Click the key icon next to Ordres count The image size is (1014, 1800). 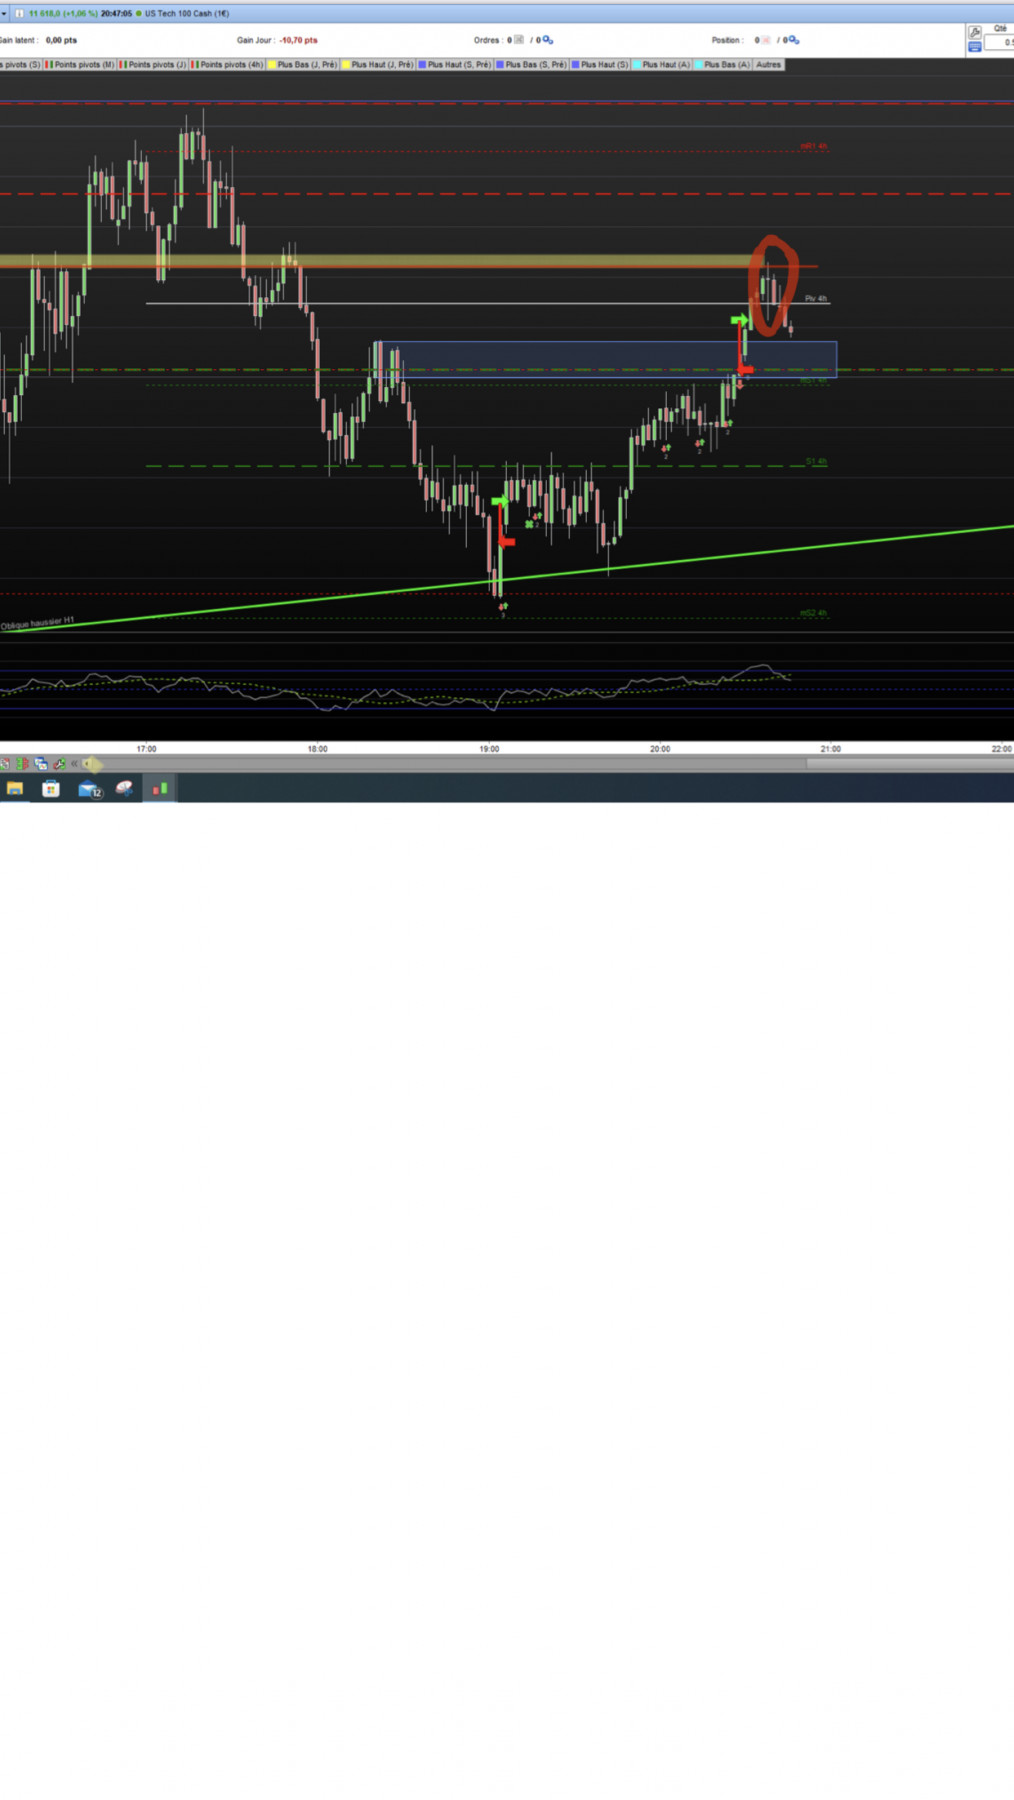point(547,40)
